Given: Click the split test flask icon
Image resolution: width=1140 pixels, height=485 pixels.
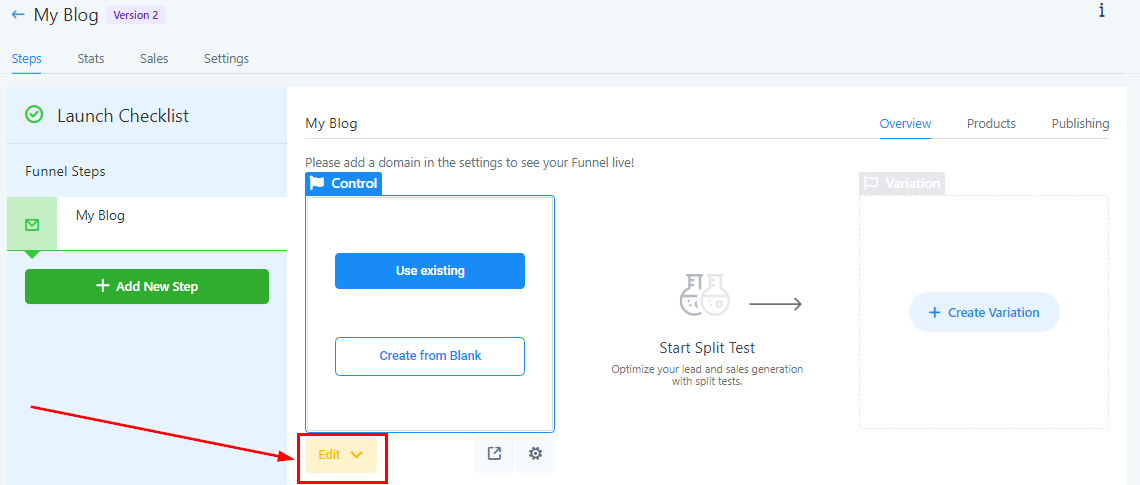Looking at the screenshot, I should [x=705, y=293].
